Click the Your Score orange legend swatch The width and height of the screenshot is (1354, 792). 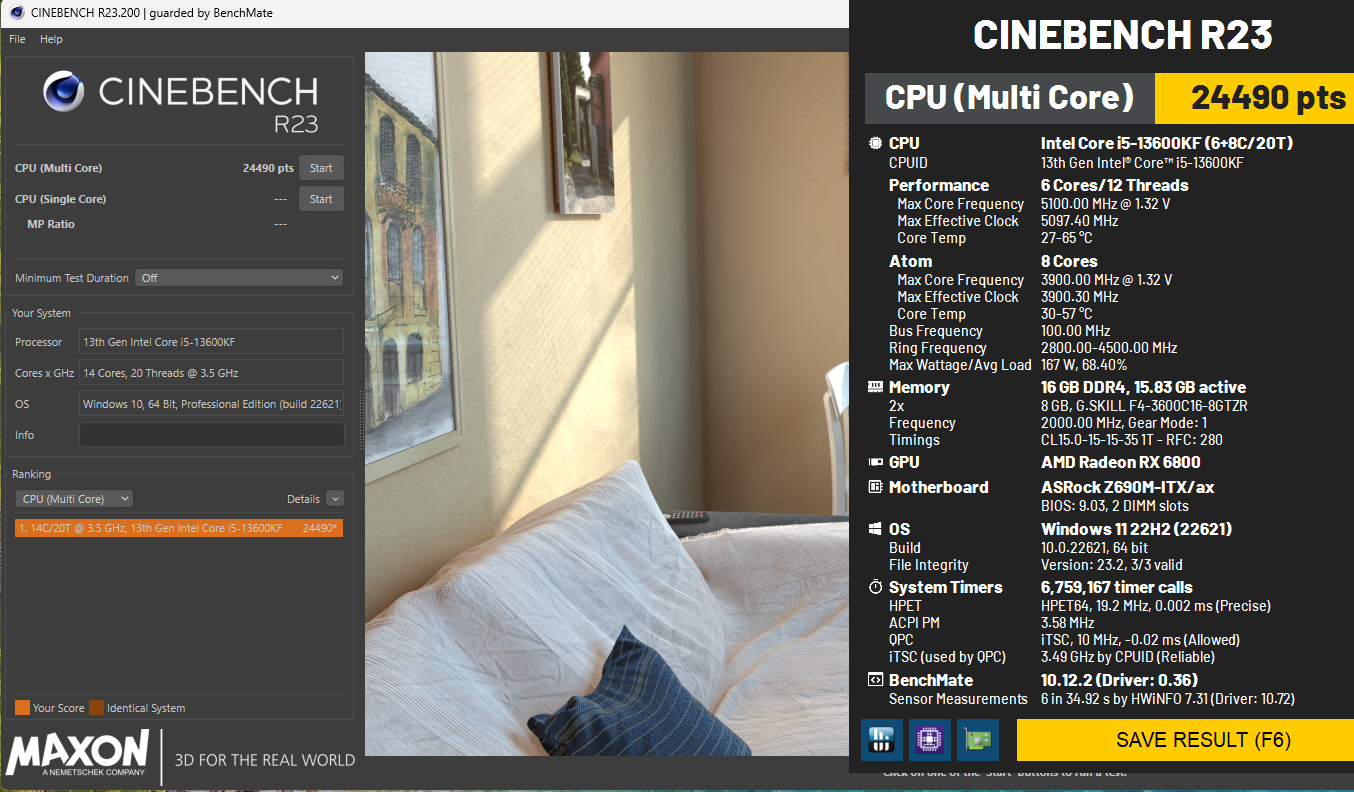click(x=22, y=708)
